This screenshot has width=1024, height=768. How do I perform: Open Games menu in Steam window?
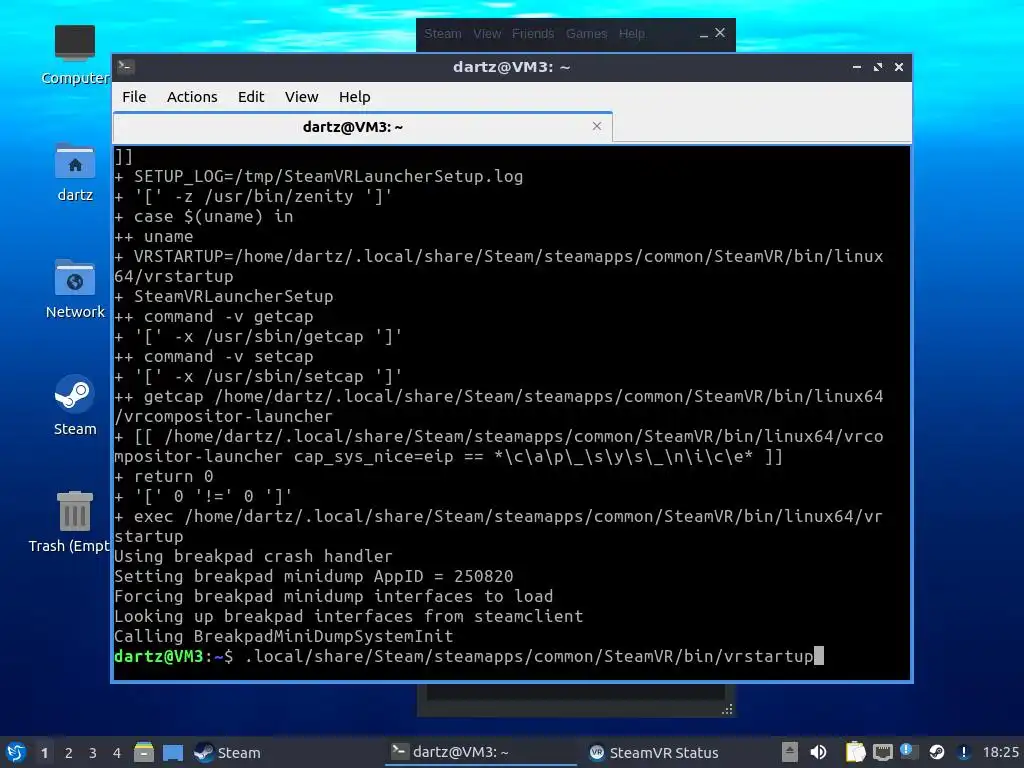(x=586, y=33)
